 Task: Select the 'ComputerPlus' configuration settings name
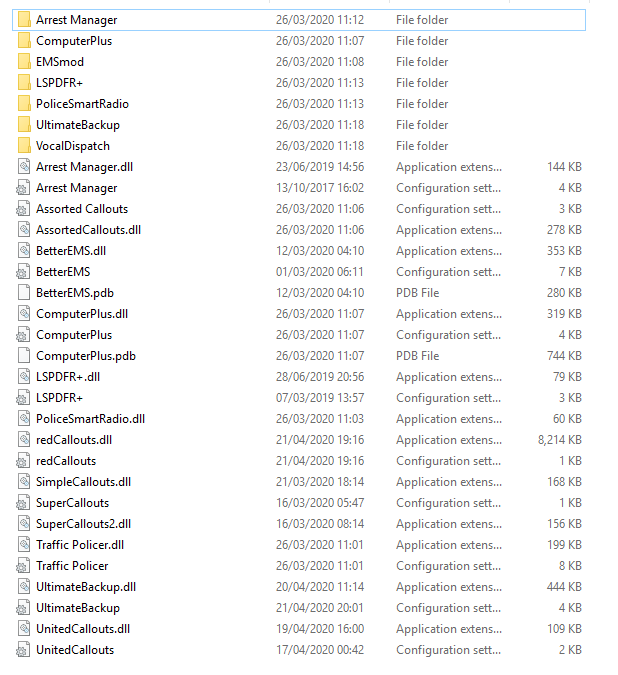tap(74, 335)
